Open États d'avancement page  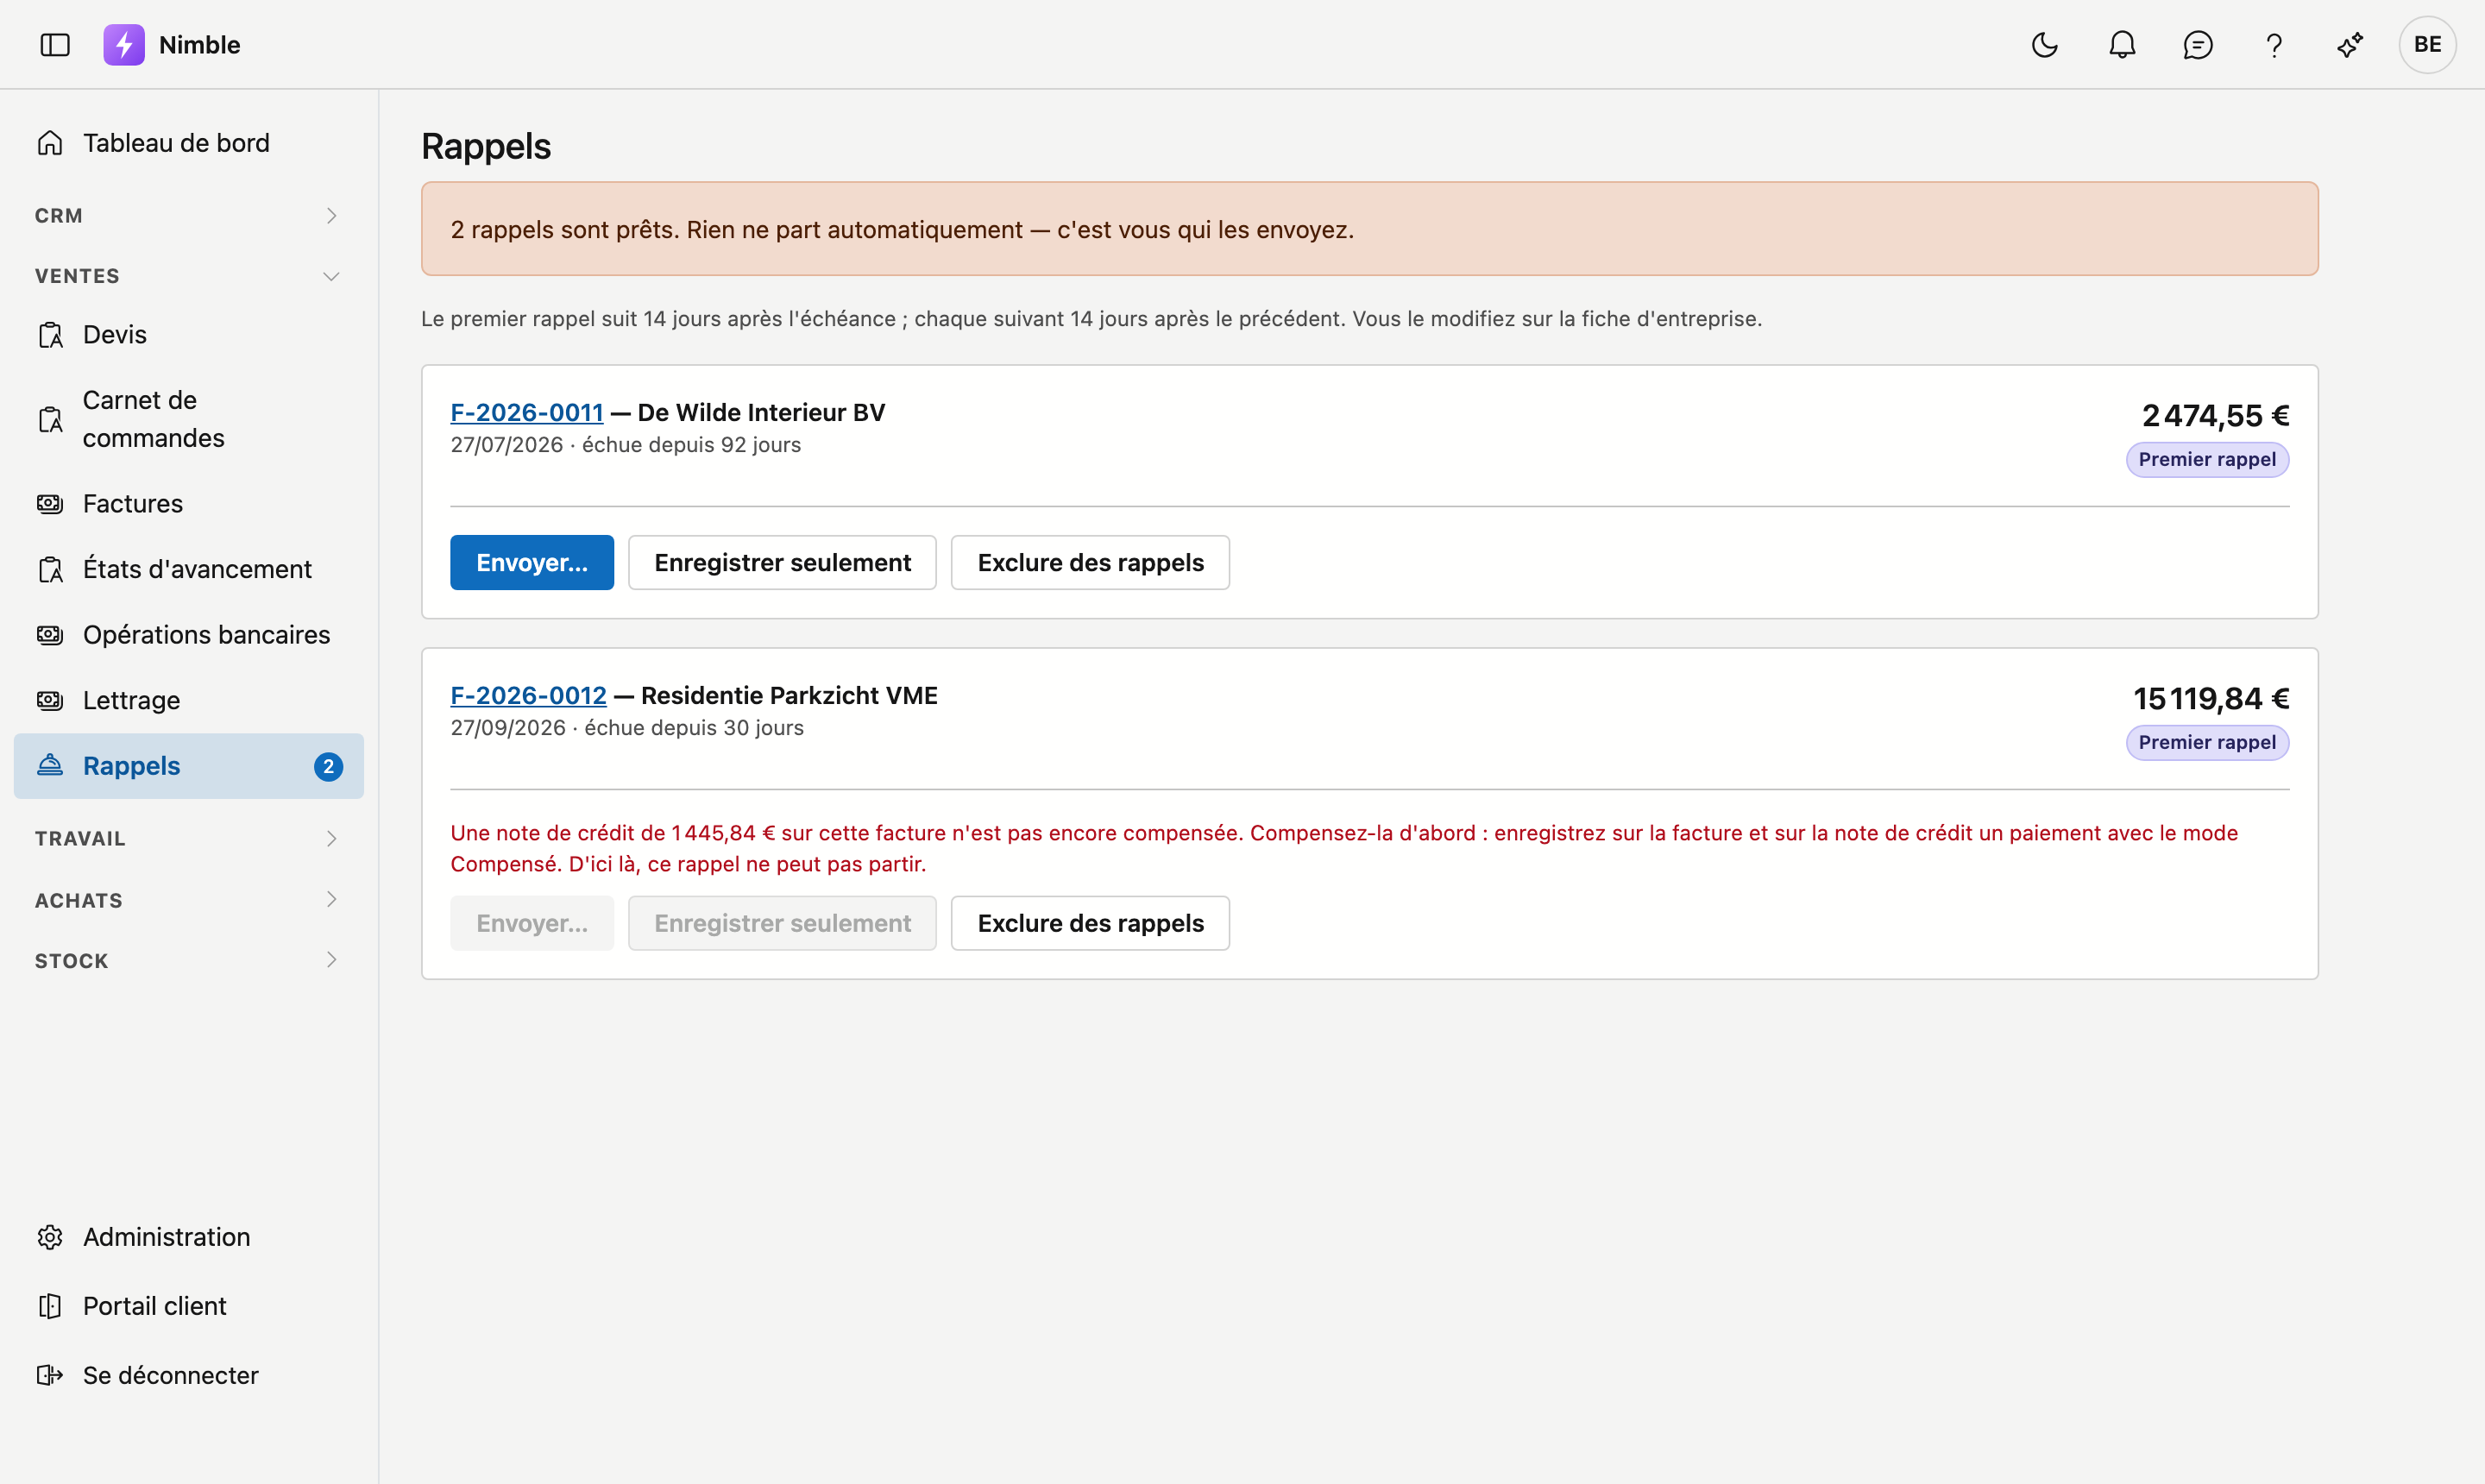click(x=189, y=569)
